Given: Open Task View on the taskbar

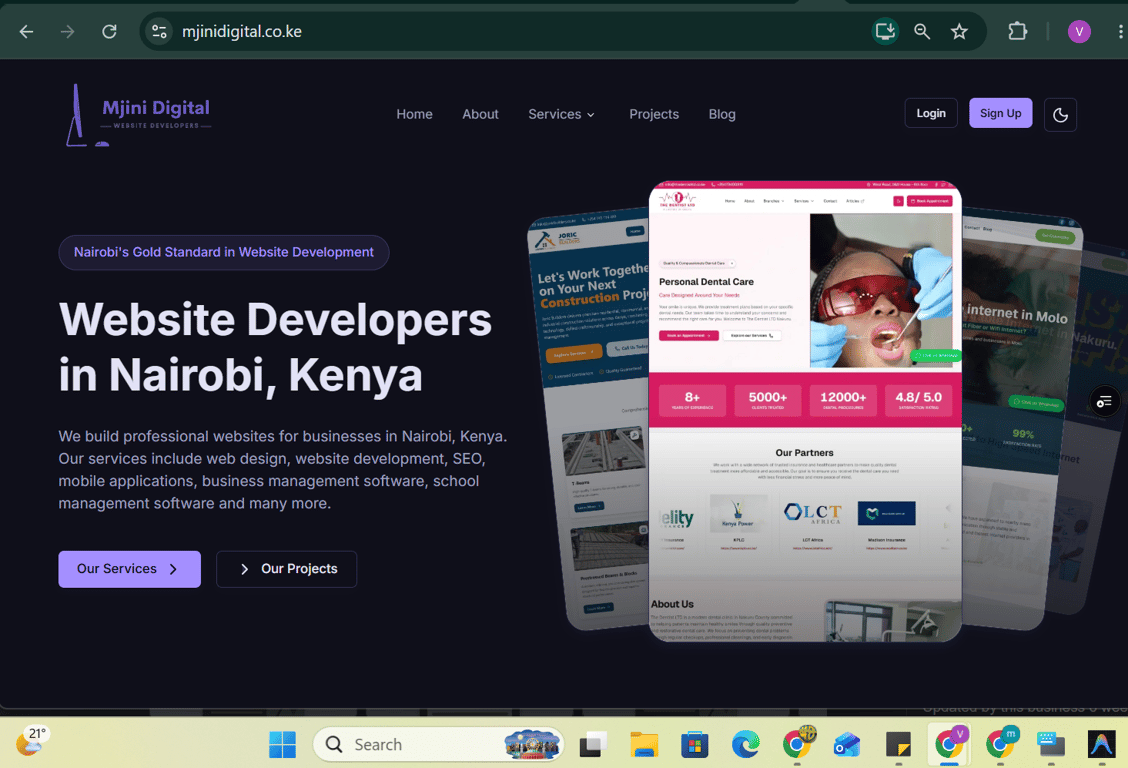Looking at the screenshot, I should click(593, 744).
